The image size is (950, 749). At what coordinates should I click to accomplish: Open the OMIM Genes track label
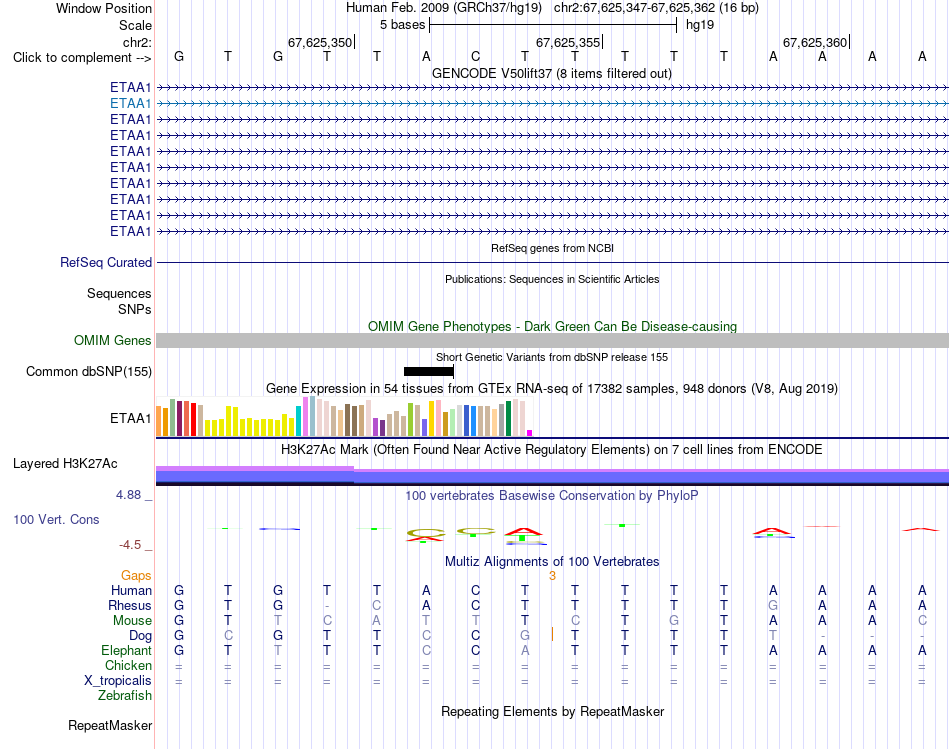click(x=112, y=341)
